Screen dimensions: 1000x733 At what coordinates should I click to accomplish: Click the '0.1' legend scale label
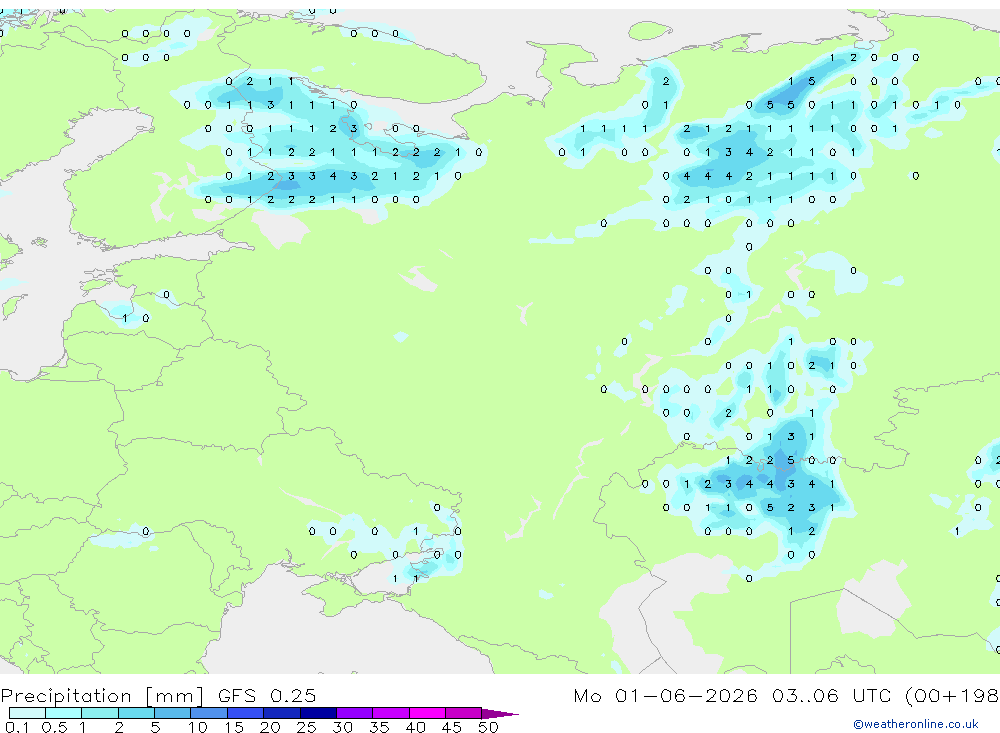[17, 727]
